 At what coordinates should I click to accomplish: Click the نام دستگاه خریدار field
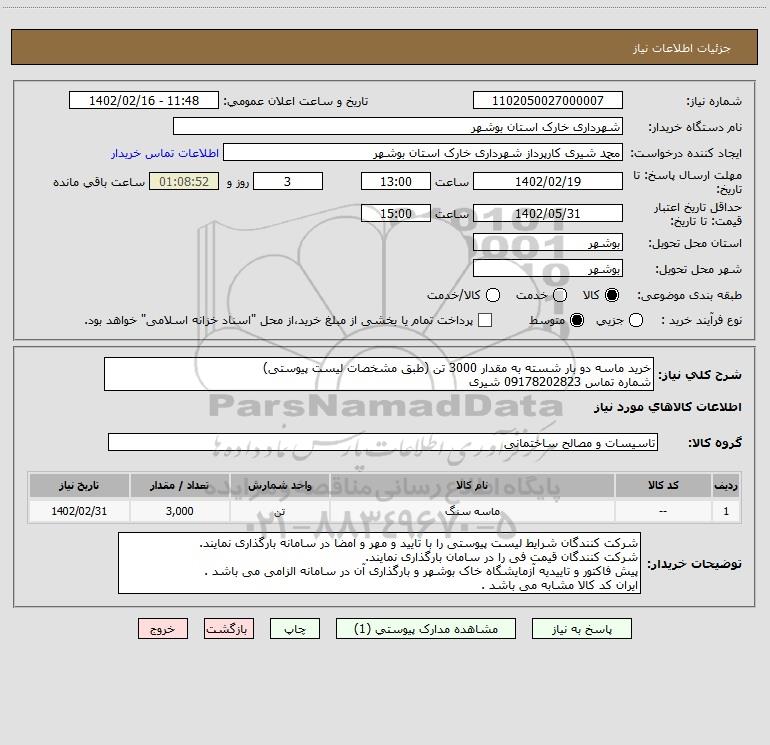[398, 126]
